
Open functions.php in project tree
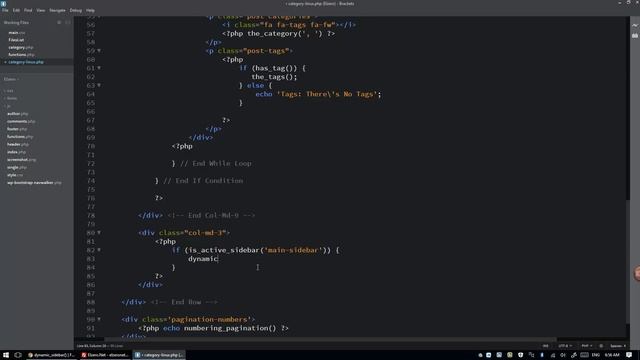[x=20, y=137]
